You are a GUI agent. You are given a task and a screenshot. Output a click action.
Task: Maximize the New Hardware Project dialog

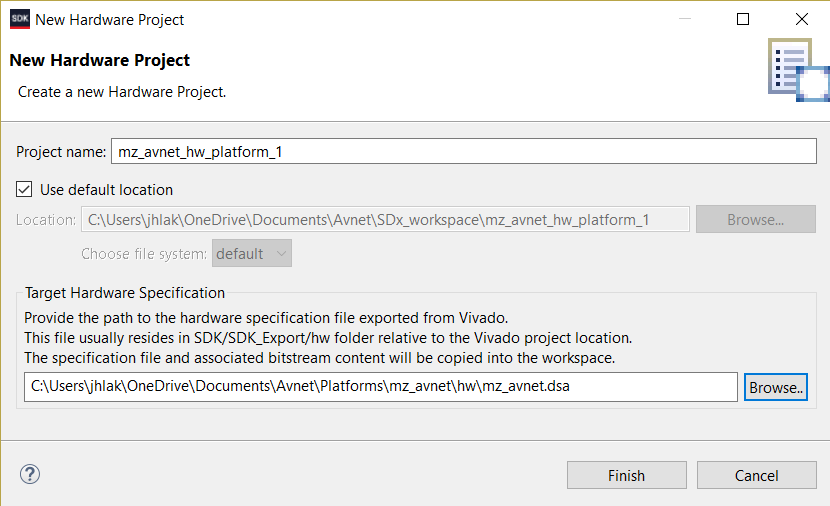point(743,19)
